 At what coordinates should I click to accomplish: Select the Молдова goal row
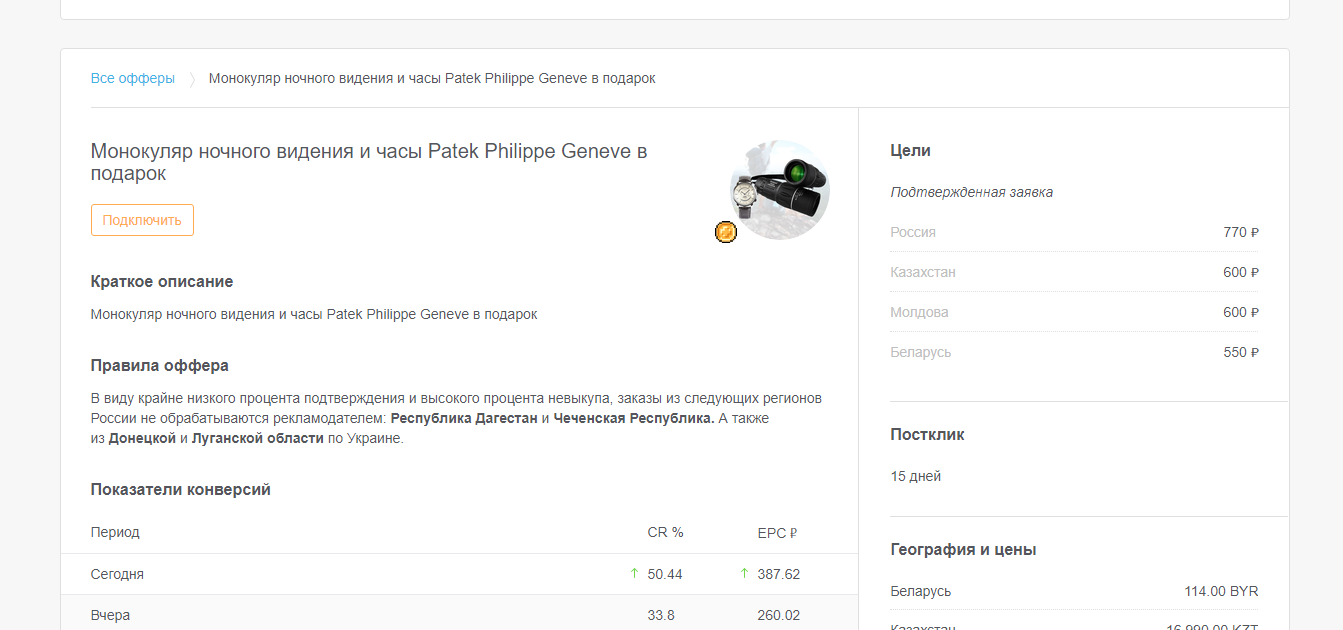(x=1073, y=312)
